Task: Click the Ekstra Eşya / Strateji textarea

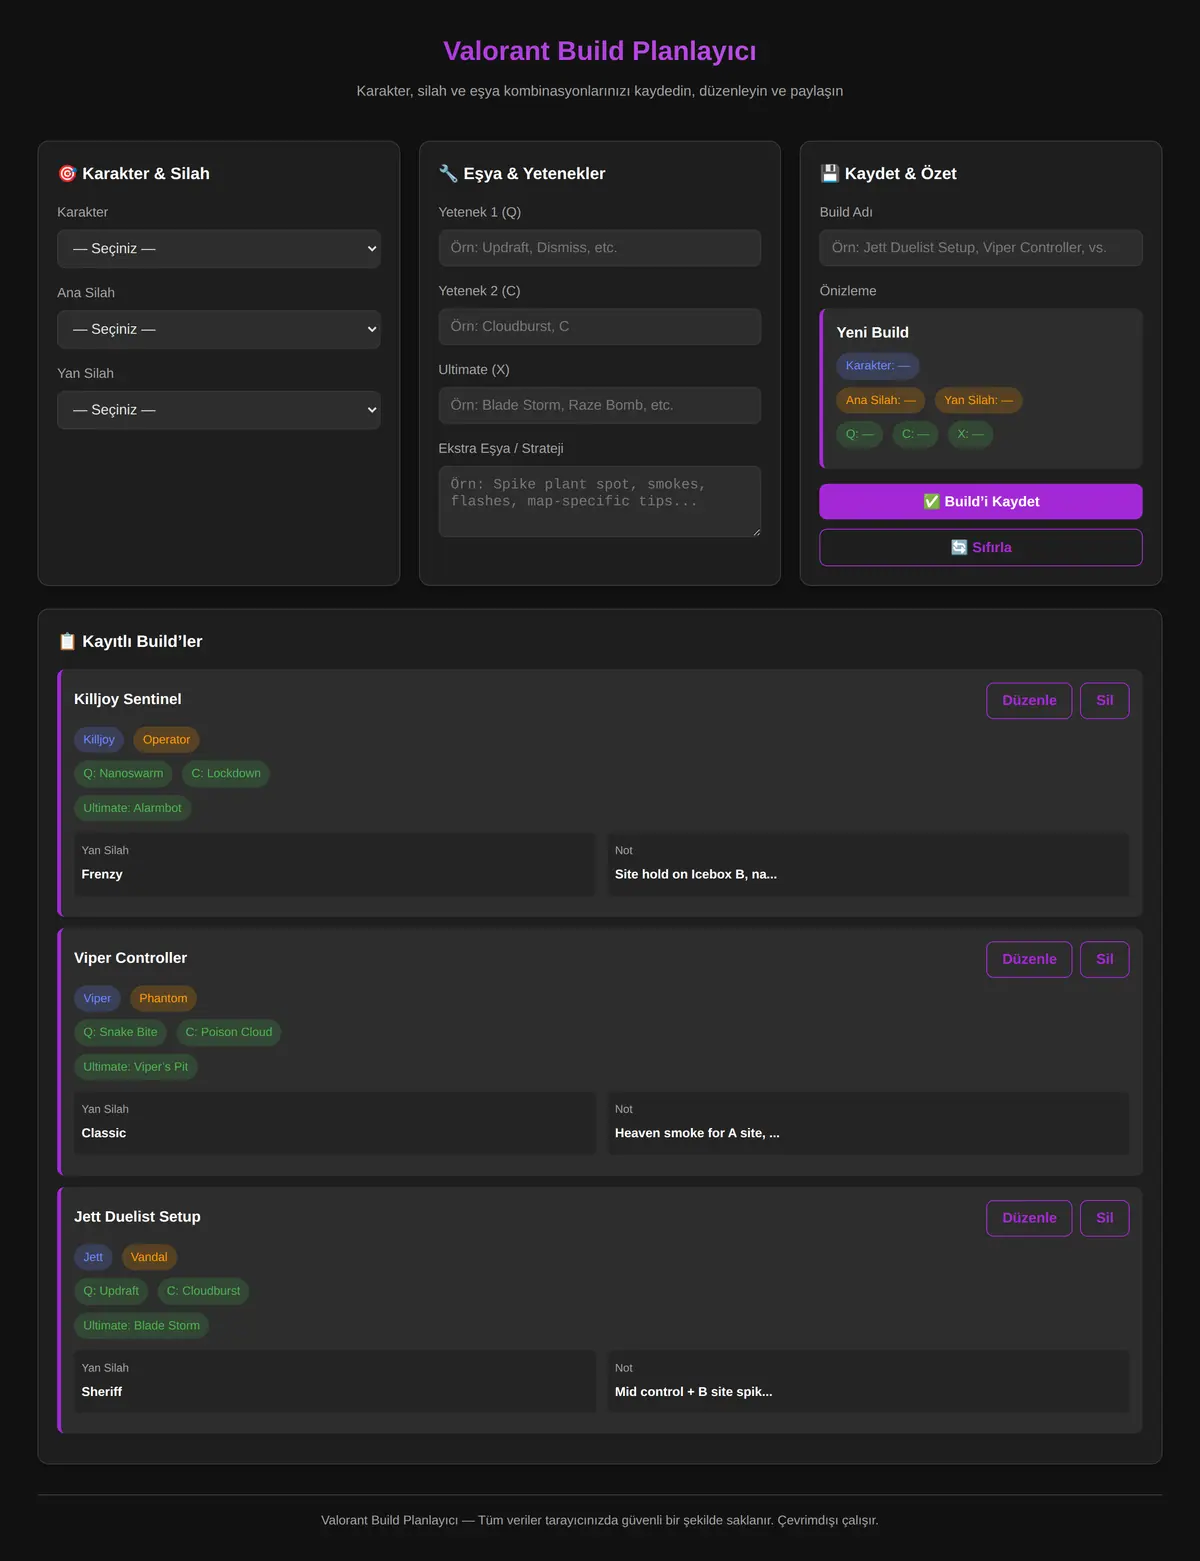Action: pos(600,501)
